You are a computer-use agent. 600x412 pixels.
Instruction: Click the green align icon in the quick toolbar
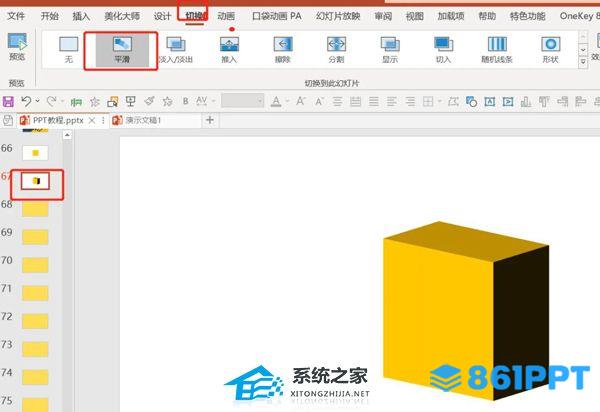76,102
